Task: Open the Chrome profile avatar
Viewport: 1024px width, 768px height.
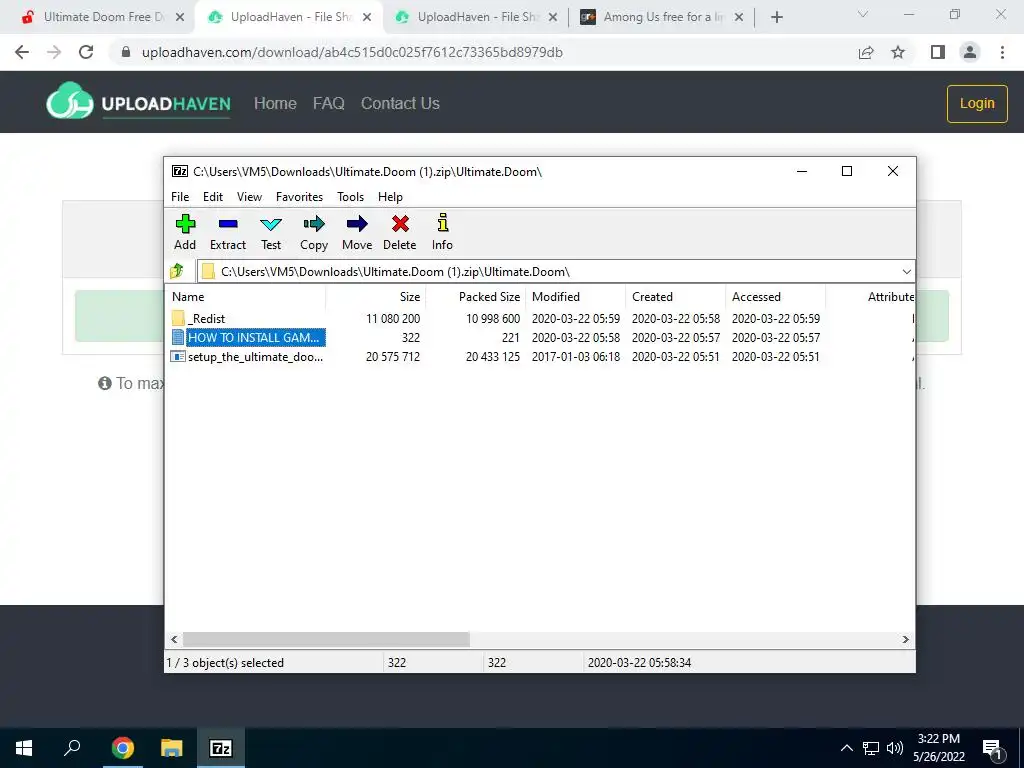Action: tap(970, 52)
